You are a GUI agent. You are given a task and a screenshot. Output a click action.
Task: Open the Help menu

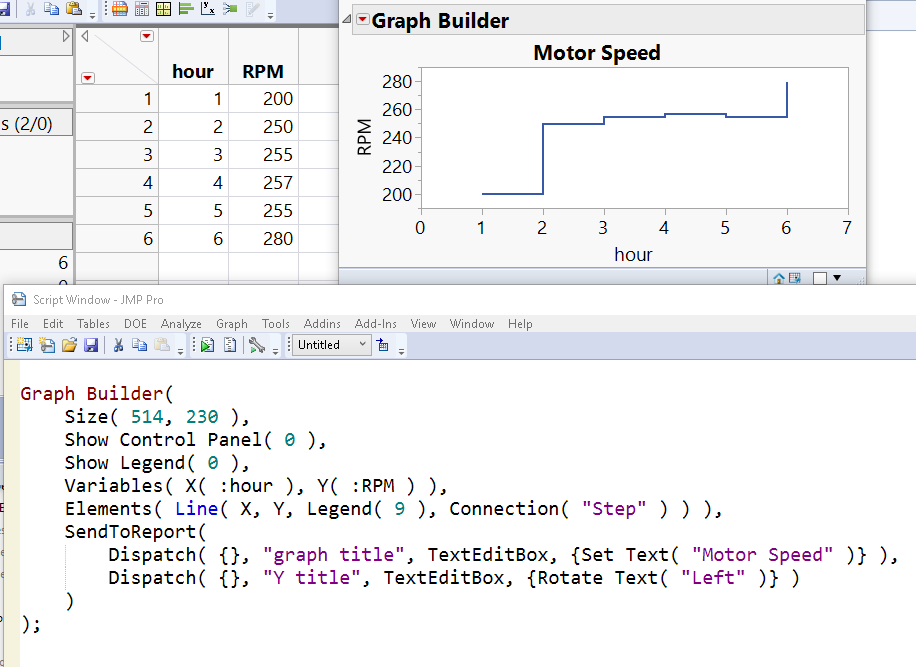520,324
